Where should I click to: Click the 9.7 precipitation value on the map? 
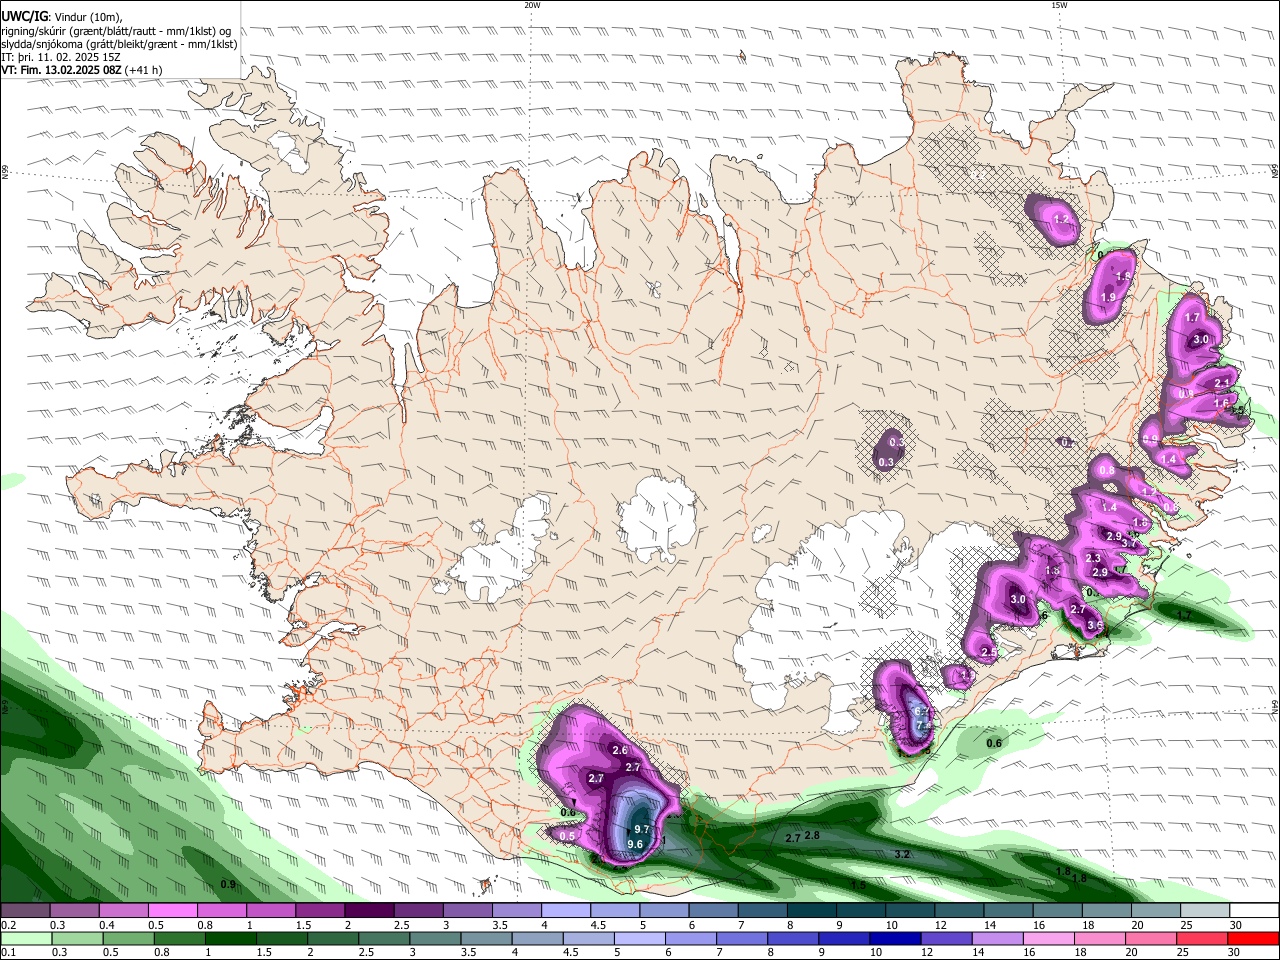pyautogui.click(x=642, y=829)
